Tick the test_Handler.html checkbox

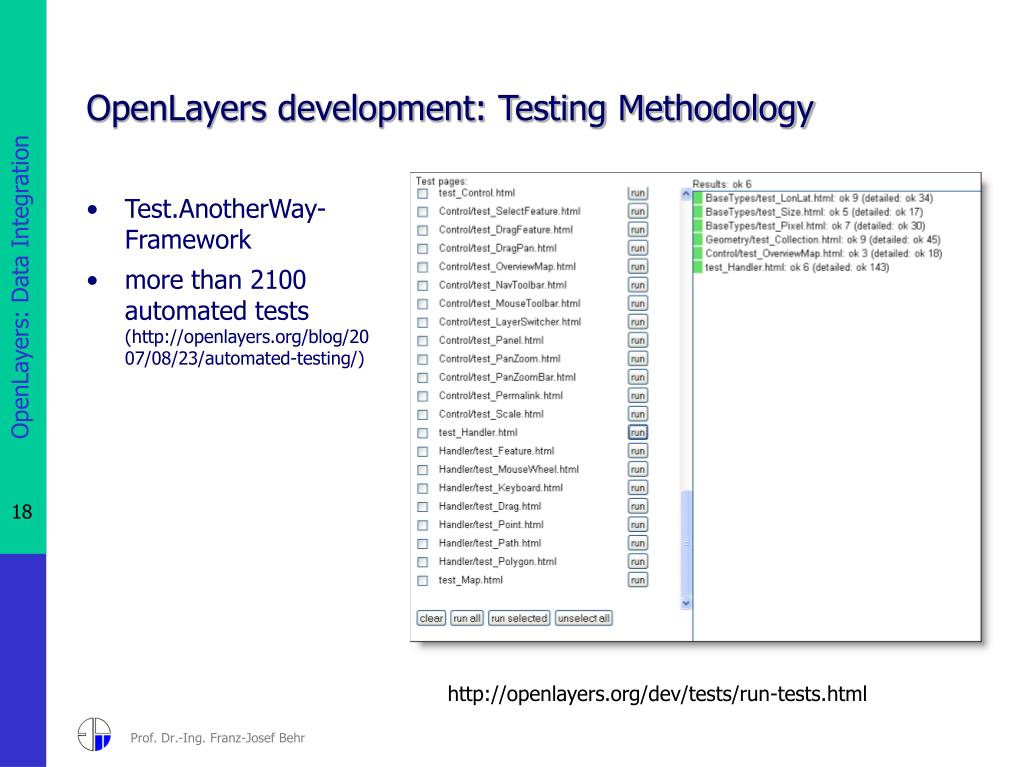[x=423, y=433]
